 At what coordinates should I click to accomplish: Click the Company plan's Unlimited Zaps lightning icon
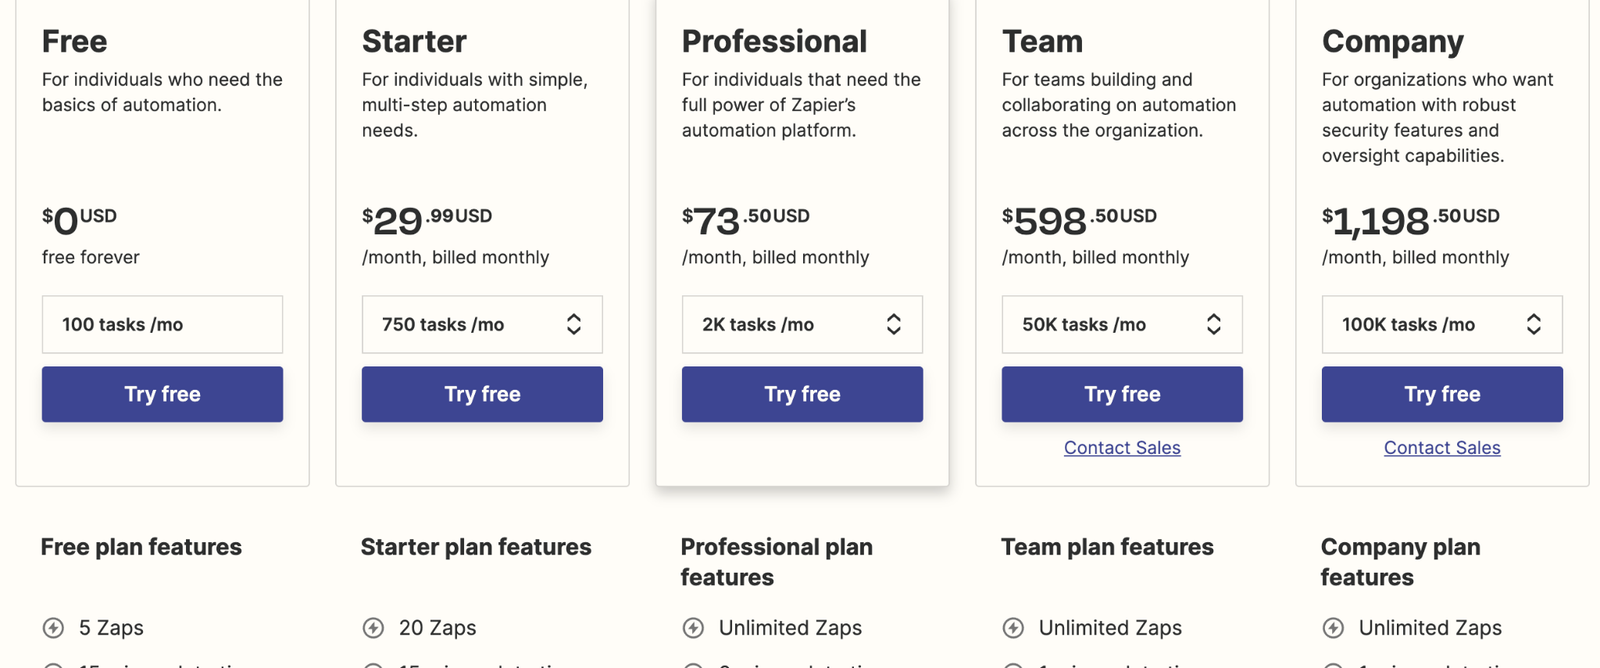[x=1333, y=628]
